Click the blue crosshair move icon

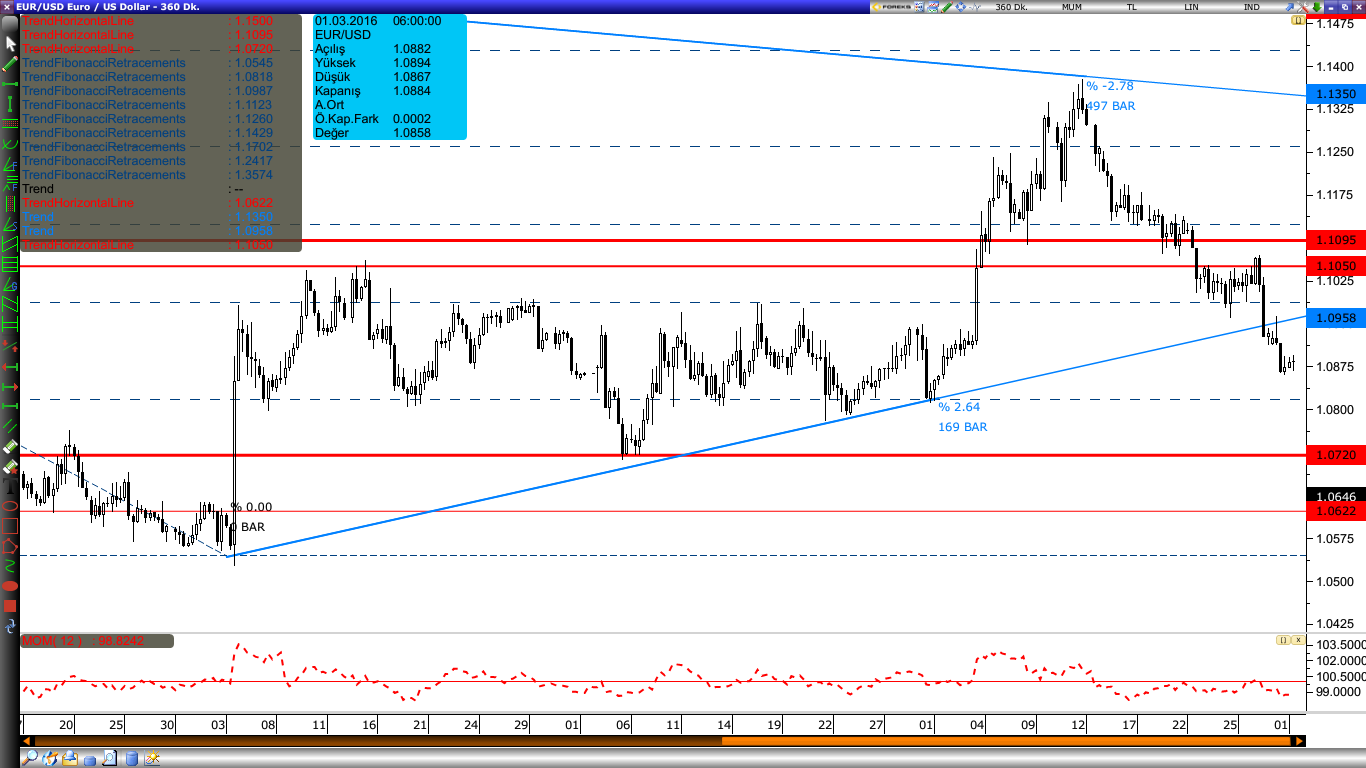click(960, 7)
